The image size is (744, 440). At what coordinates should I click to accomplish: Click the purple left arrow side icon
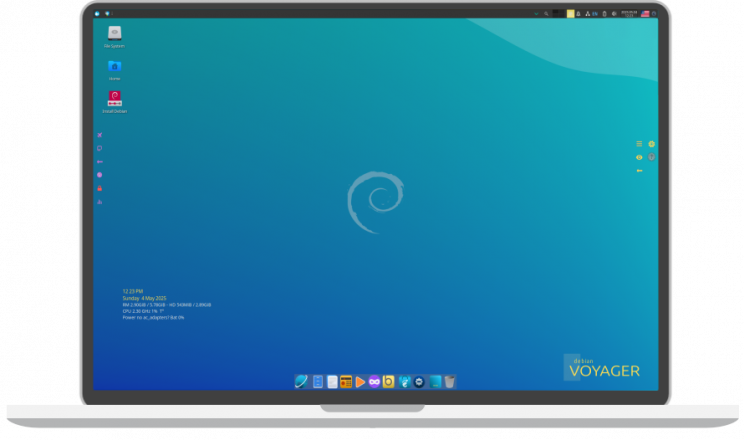[x=100, y=162]
